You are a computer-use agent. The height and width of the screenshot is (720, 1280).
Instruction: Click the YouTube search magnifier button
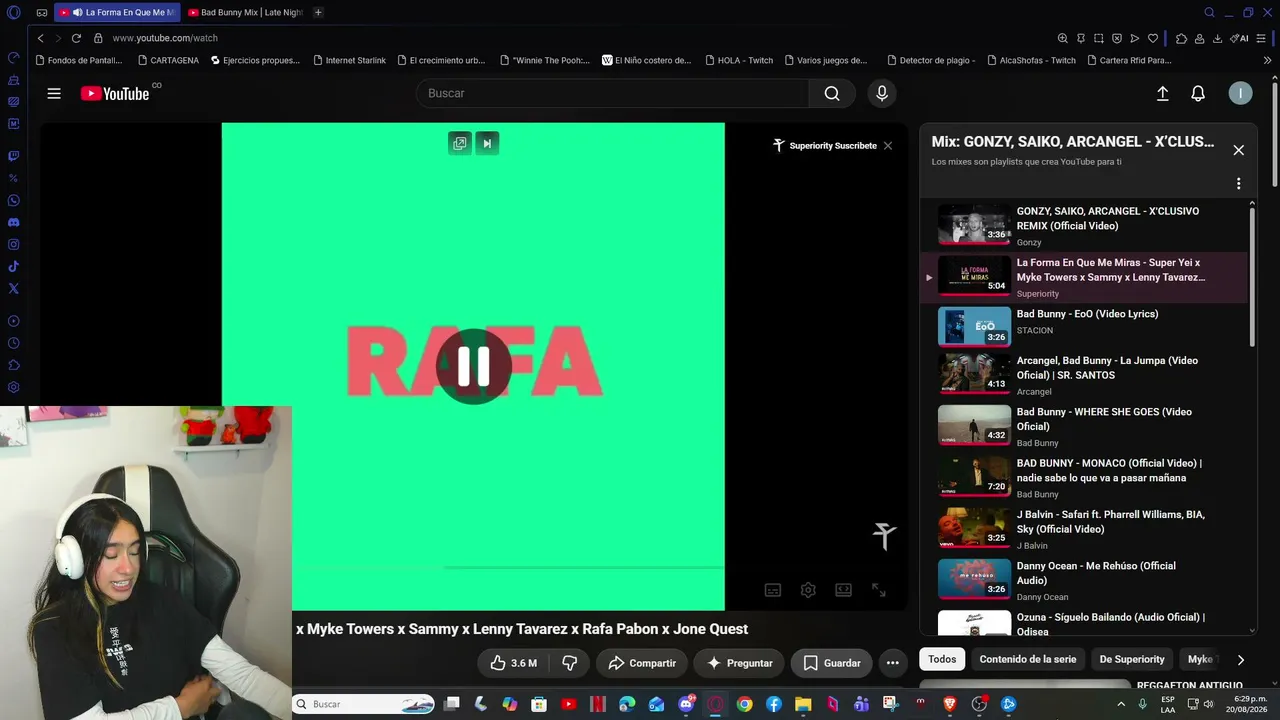coord(832,93)
